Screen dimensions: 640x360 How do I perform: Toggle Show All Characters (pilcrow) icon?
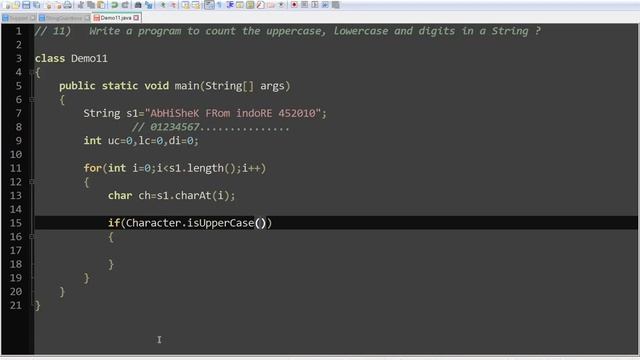(x=219, y=5)
